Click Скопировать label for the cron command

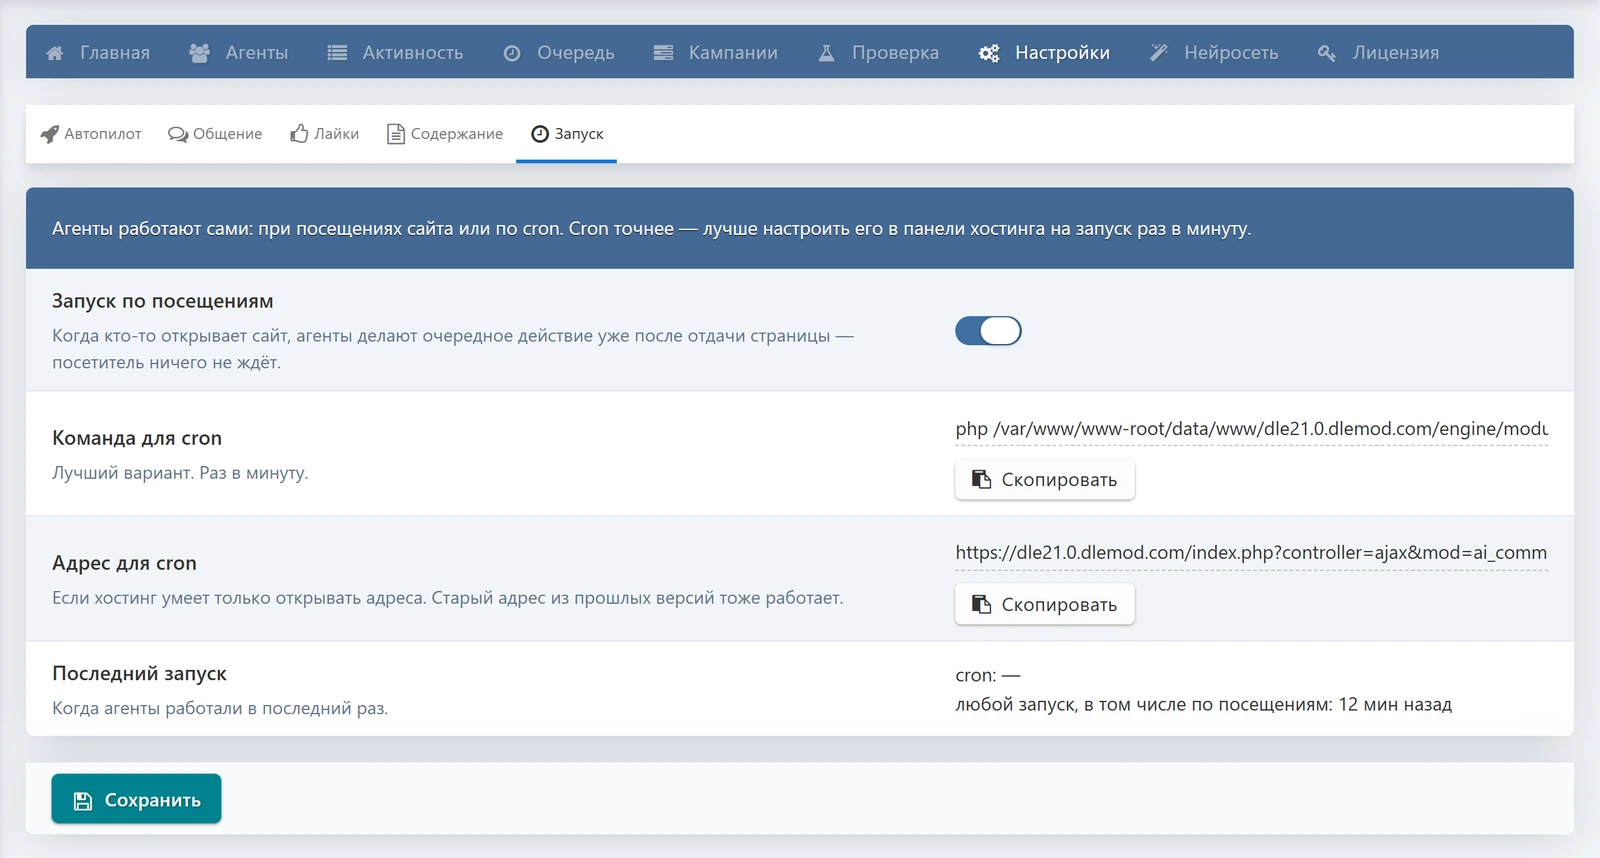[1059, 480]
